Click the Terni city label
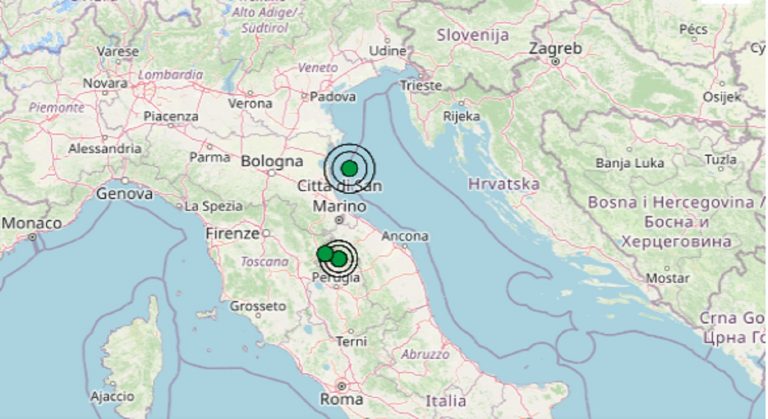This screenshot has width=768, height=419. 351,341
